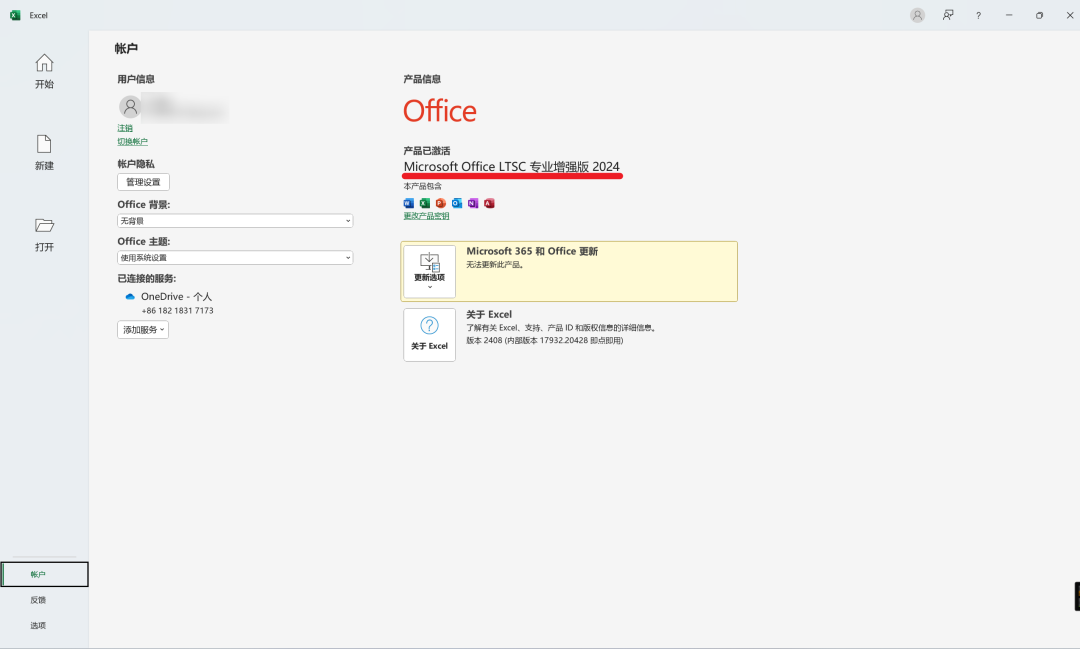The width and height of the screenshot is (1080, 649).
Task: Click the user avatar picture
Action: (130, 107)
